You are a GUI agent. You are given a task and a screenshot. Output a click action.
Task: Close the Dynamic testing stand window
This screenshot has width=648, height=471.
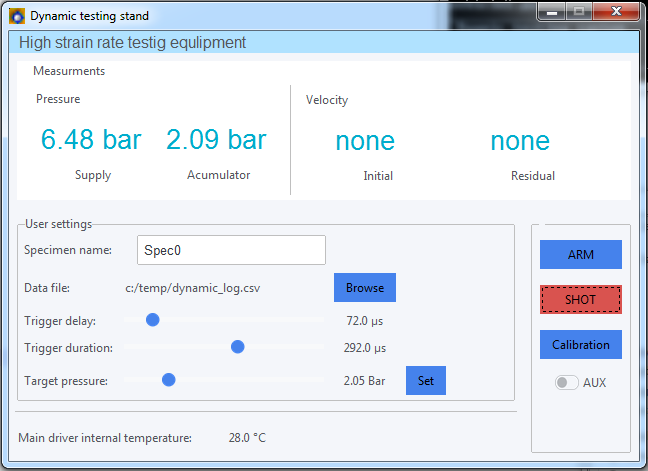(x=616, y=12)
